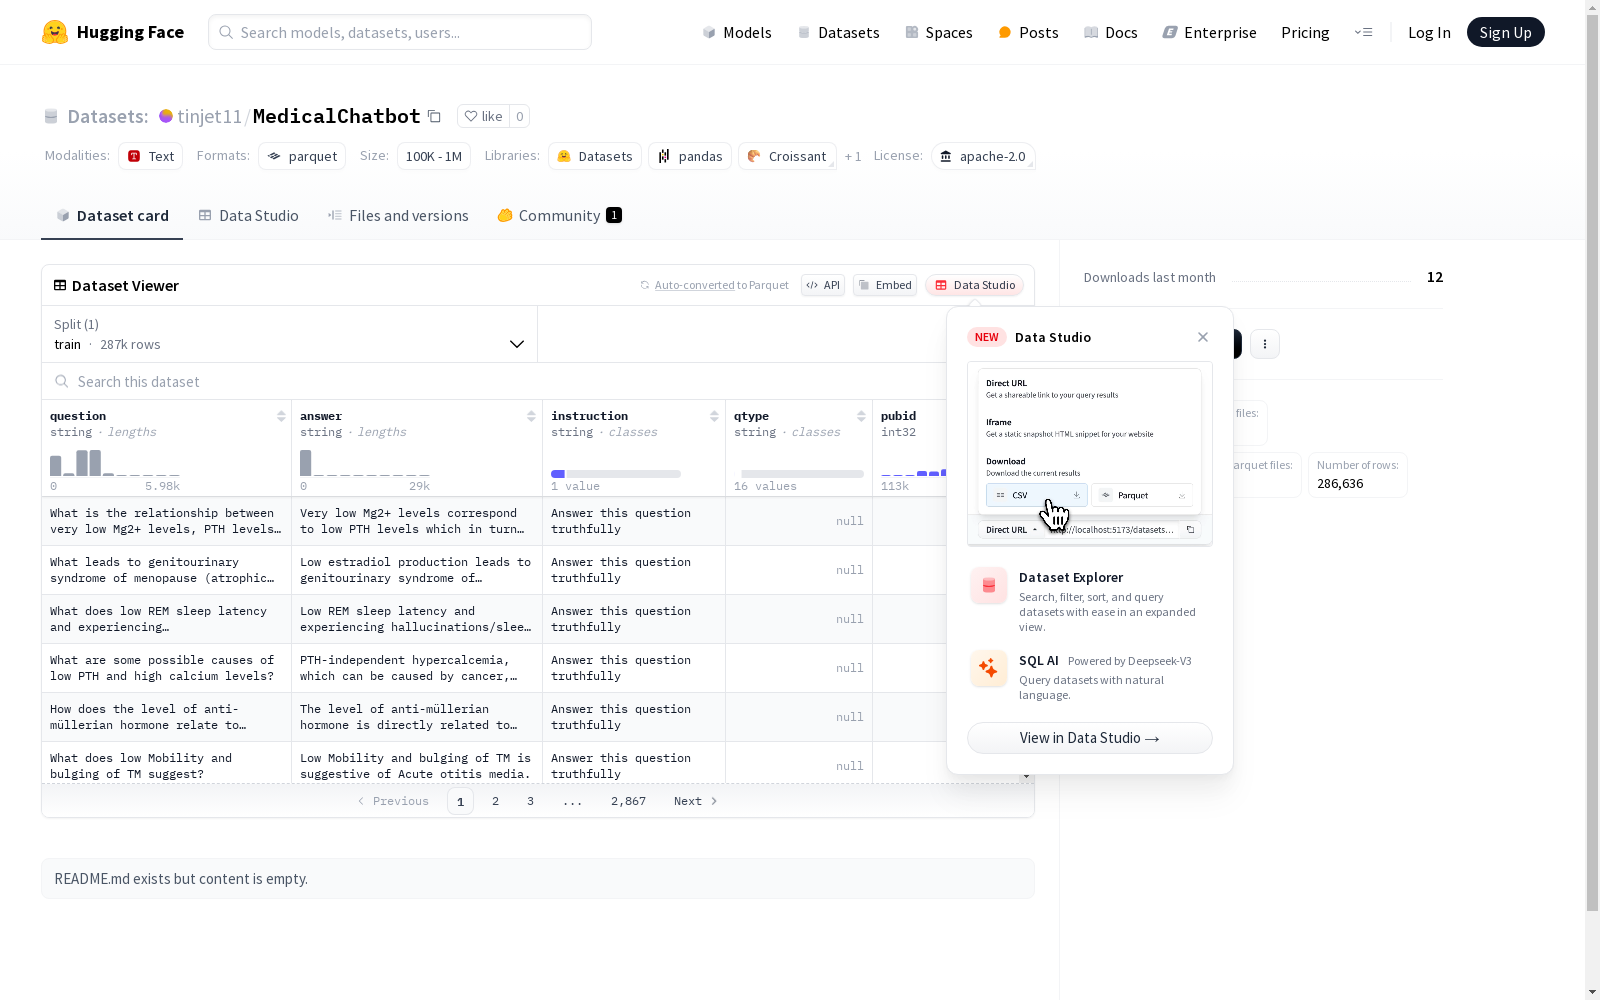Click the Hugging Face logo icon
This screenshot has height=1000, width=1600.
tap(55, 32)
